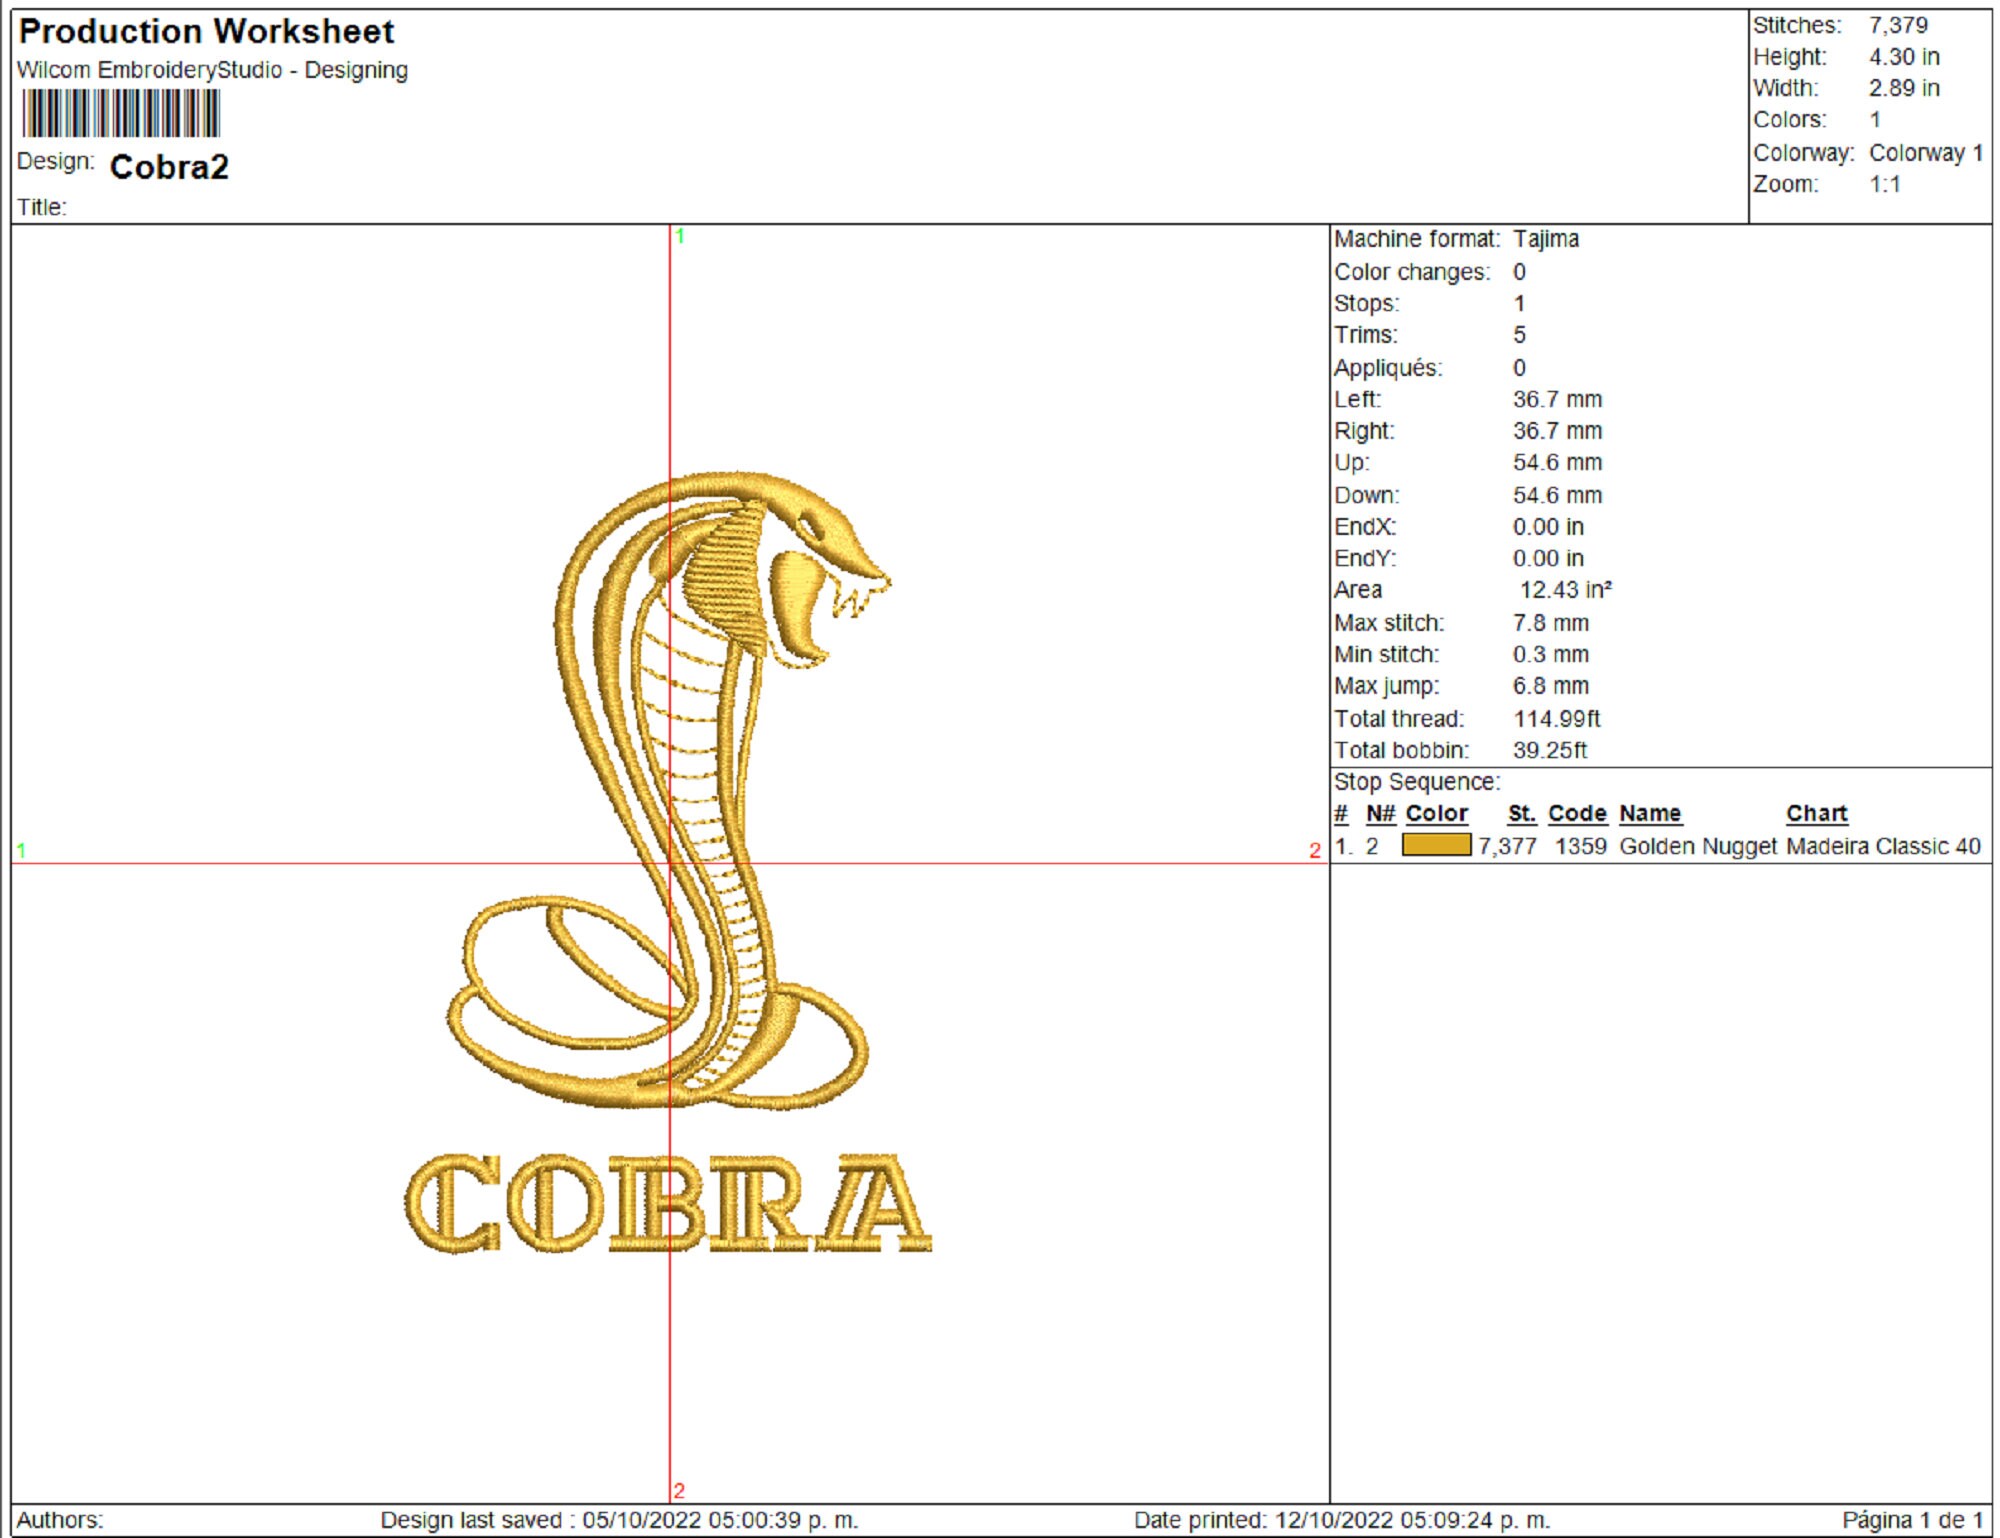Click the 'Authors:' label
This screenshot has width=2000, height=1538.
(59, 1520)
